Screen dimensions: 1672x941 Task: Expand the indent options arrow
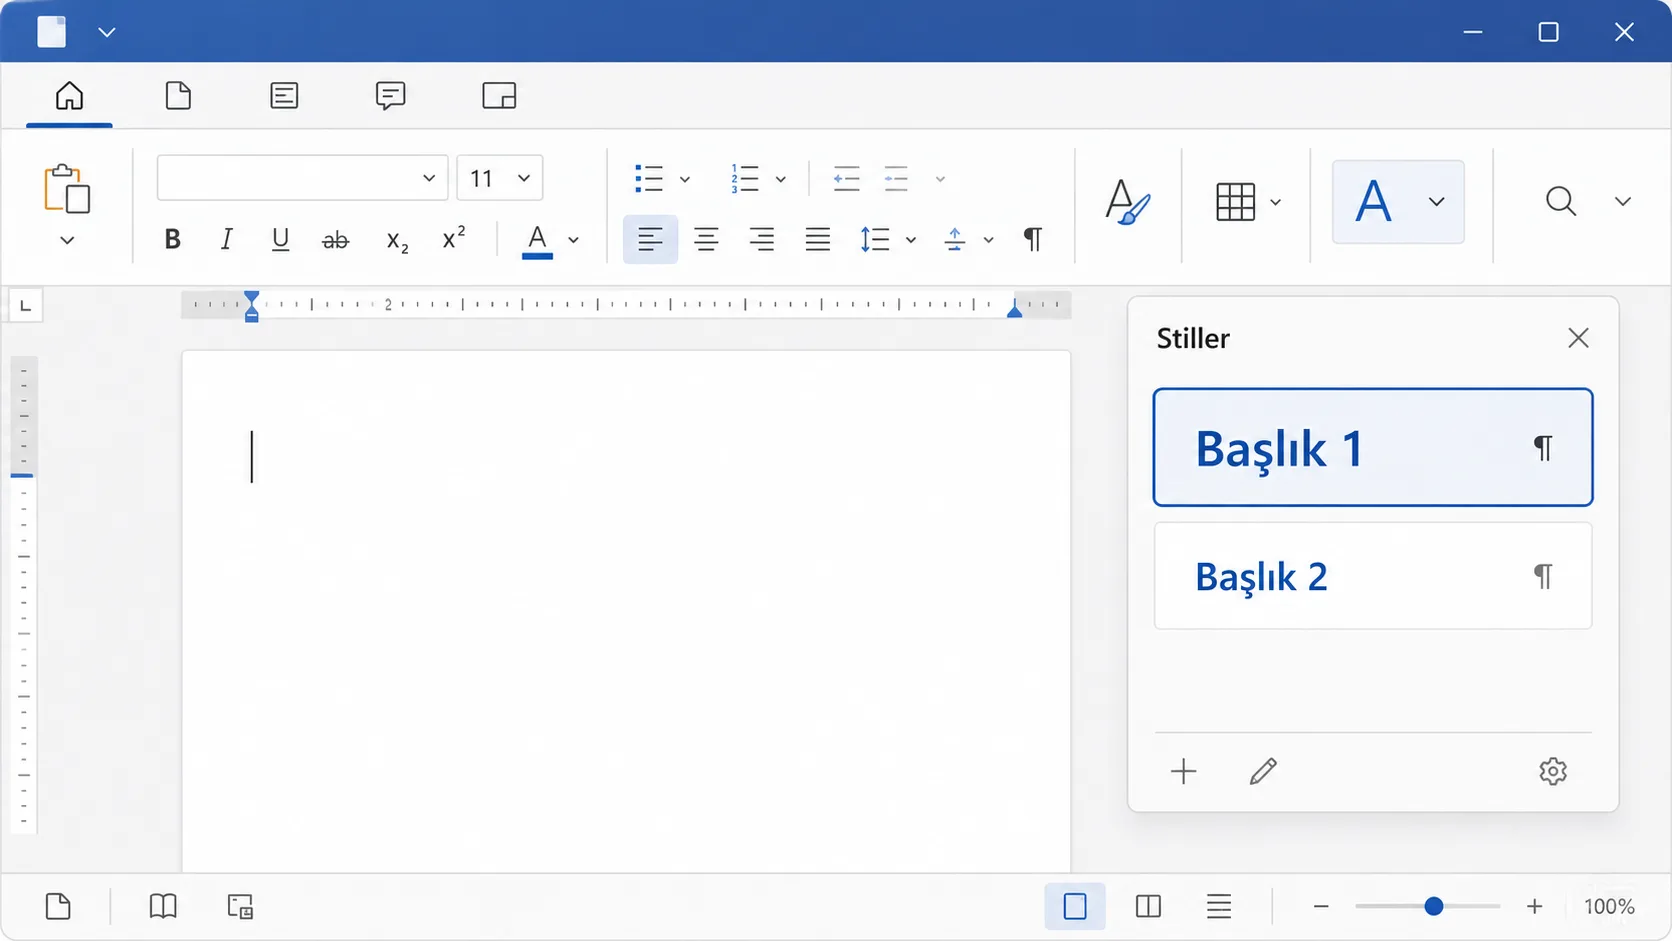coord(940,180)
